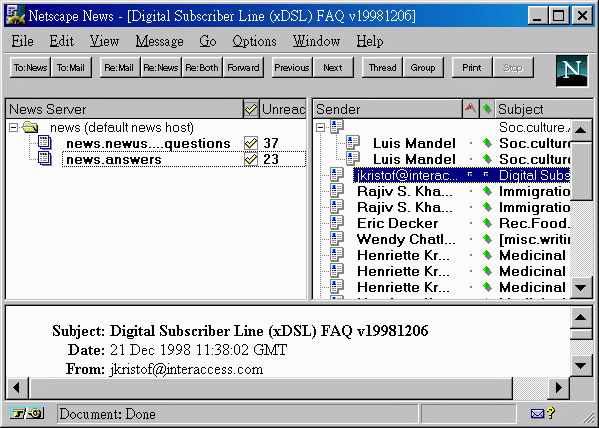Viewport: 599px width, 428px height.
Task: Click the To:Mail toolbar button
Action: click(x=71, y=68)
